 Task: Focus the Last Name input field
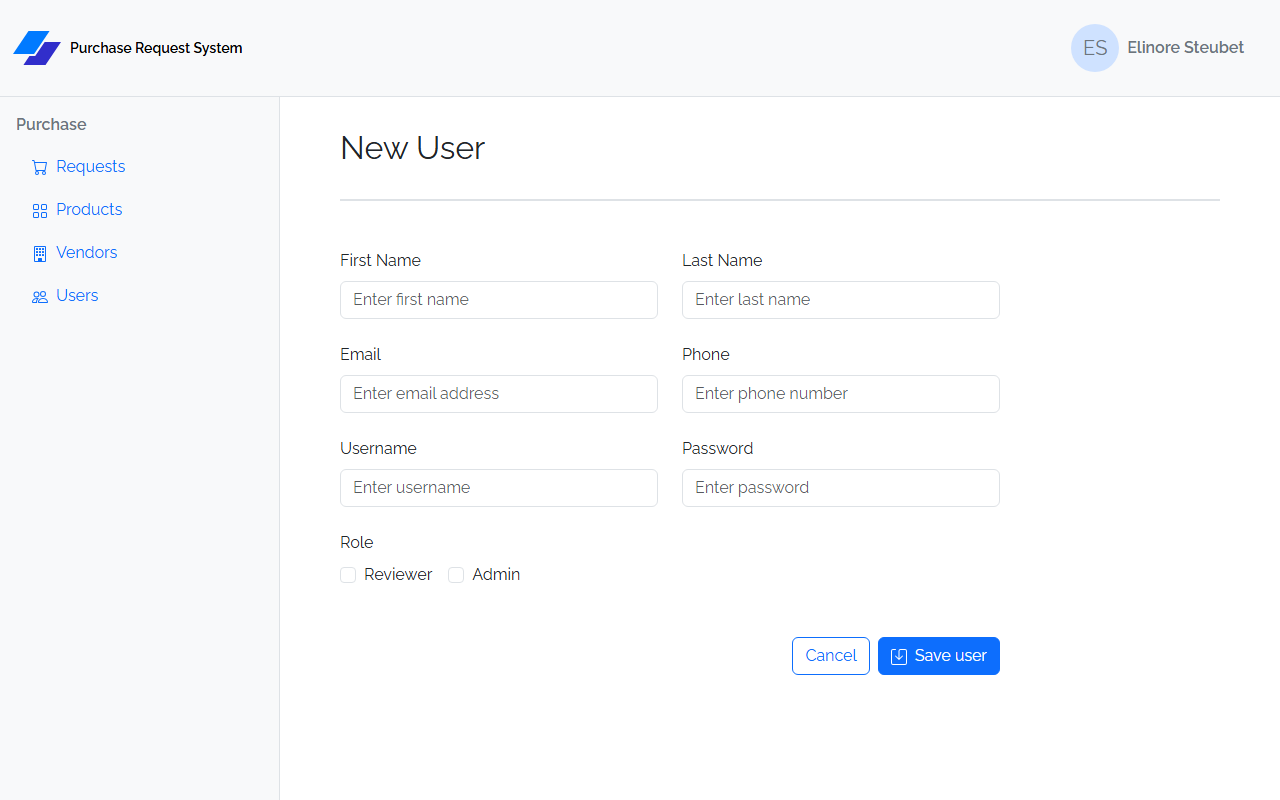click(x=841, y=300)
